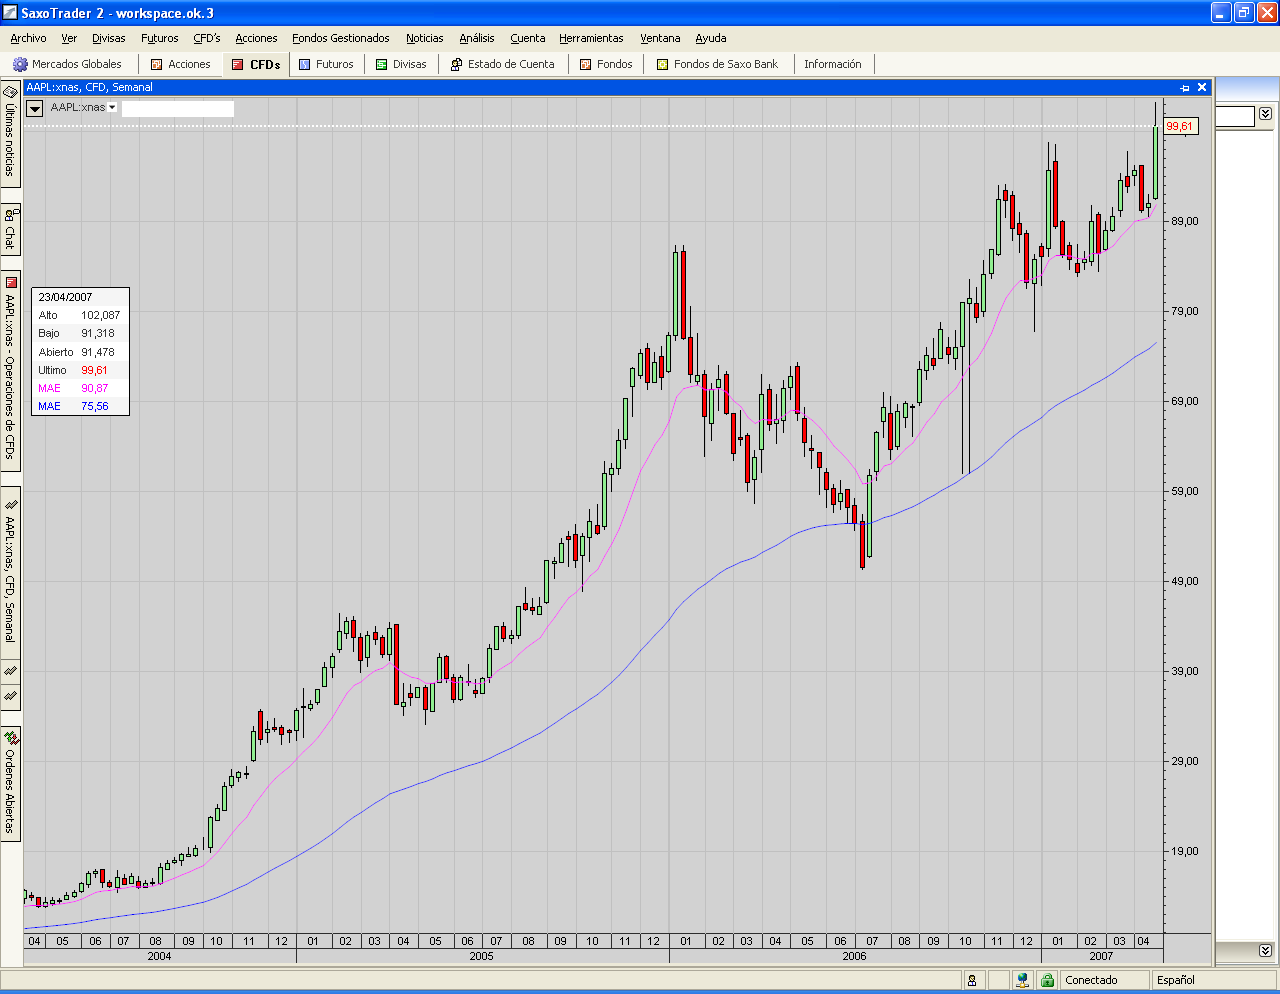Click the Divisas tab icon

tap(381, 64)
